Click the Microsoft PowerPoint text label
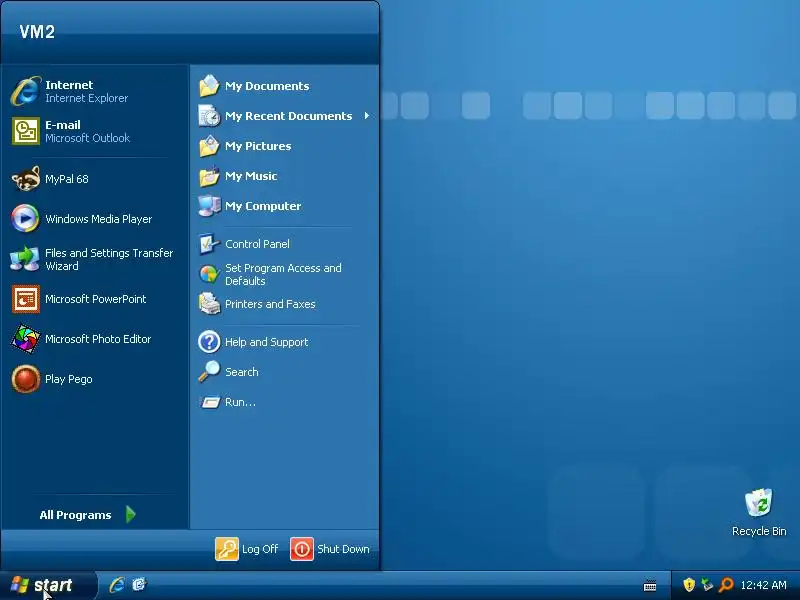The height and width of the screenshot is (600, 800). coord(95,299)
